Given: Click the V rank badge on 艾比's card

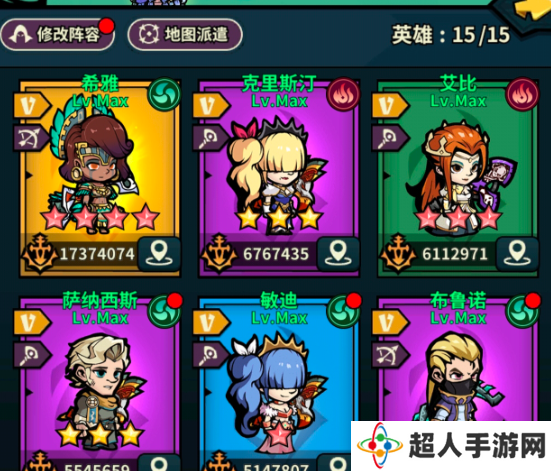Looking at the screenshot, I should (x=390, y=105).
